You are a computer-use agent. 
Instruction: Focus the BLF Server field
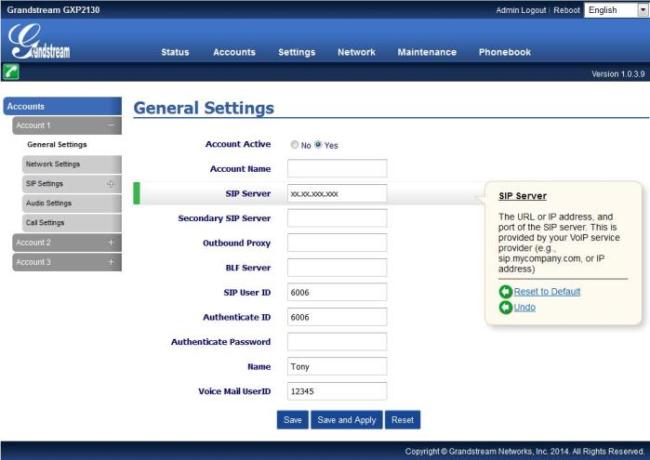pyautogui.click(x=337, y=268)
